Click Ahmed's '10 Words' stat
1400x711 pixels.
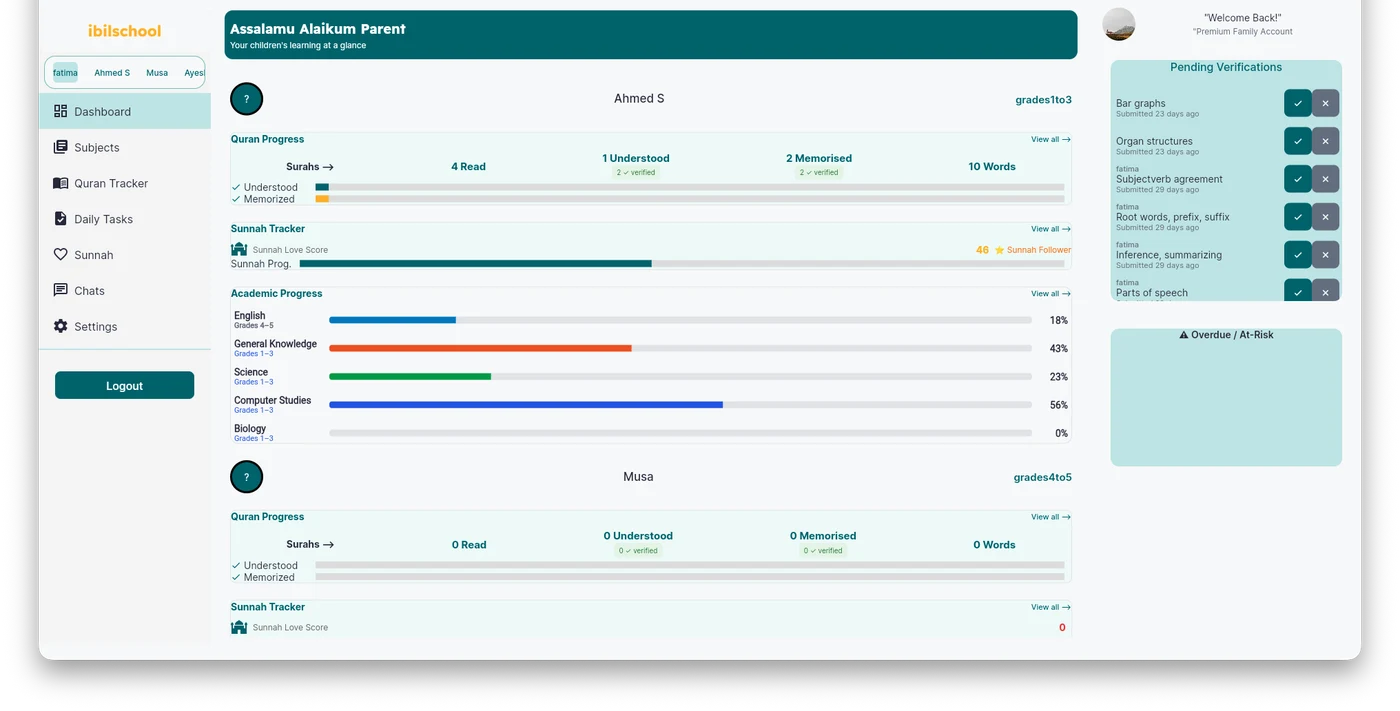992,167
